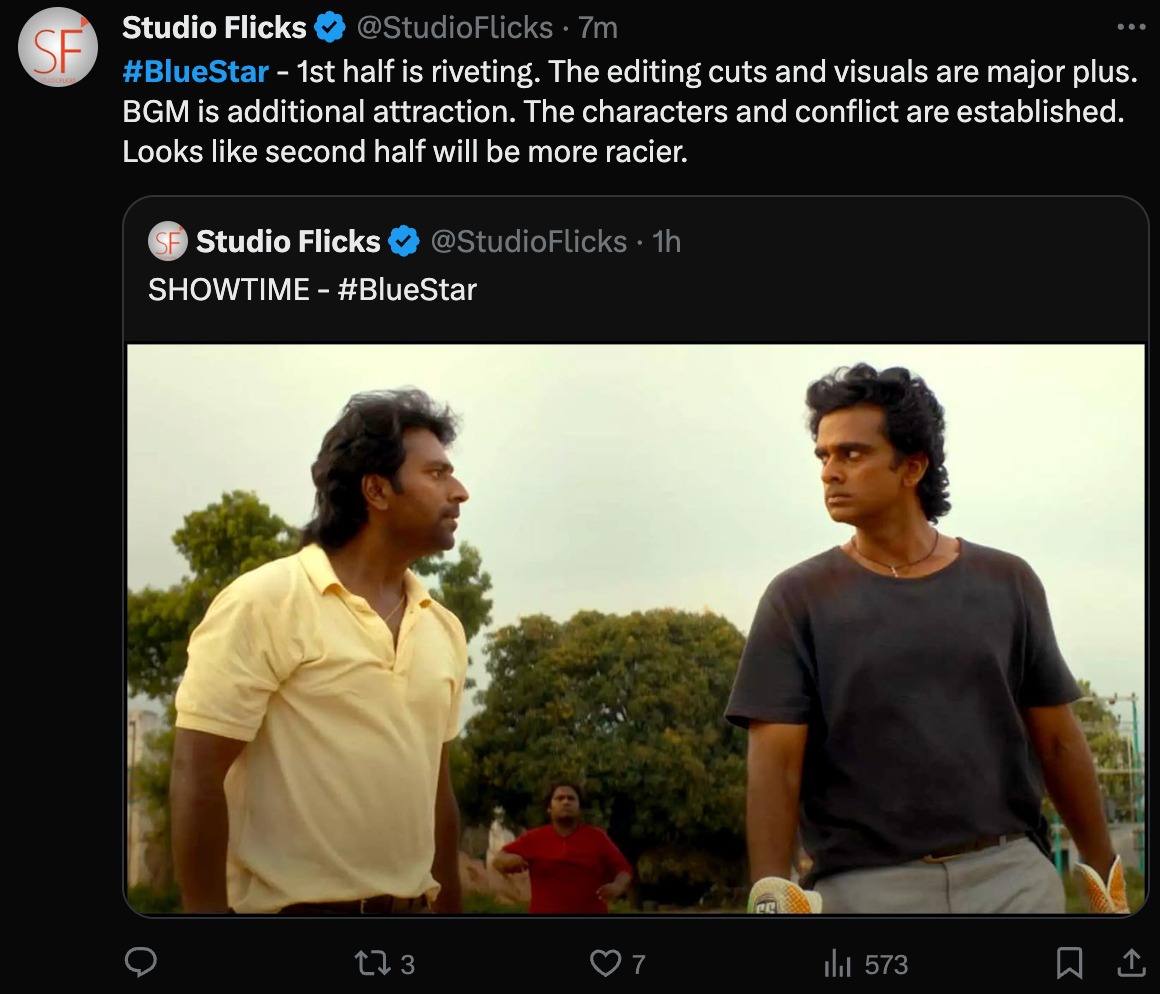Image resolution: width=1160 pixels, height=994 pixels.
Task: Open the quoted tweet's "SHOWTIME - #BlueStar" text
Action: point(312,289)
